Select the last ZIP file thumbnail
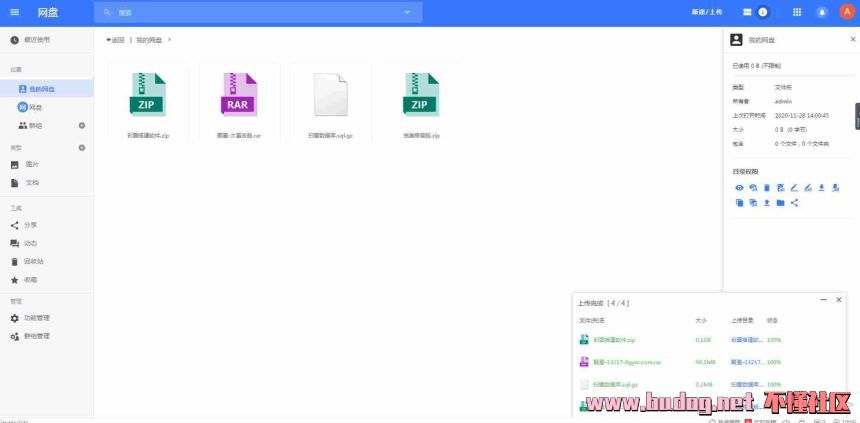The height and width of the screenshot is (423, 860). pyautogui.click(x=421, y=94)
